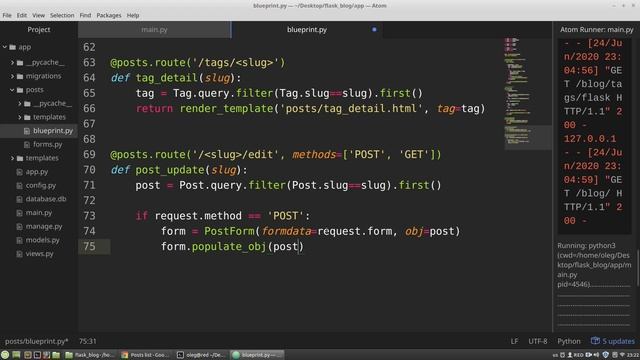640x360 pixels.
Task: Open the system menu button in taskbar
Action: click(5, 355)
